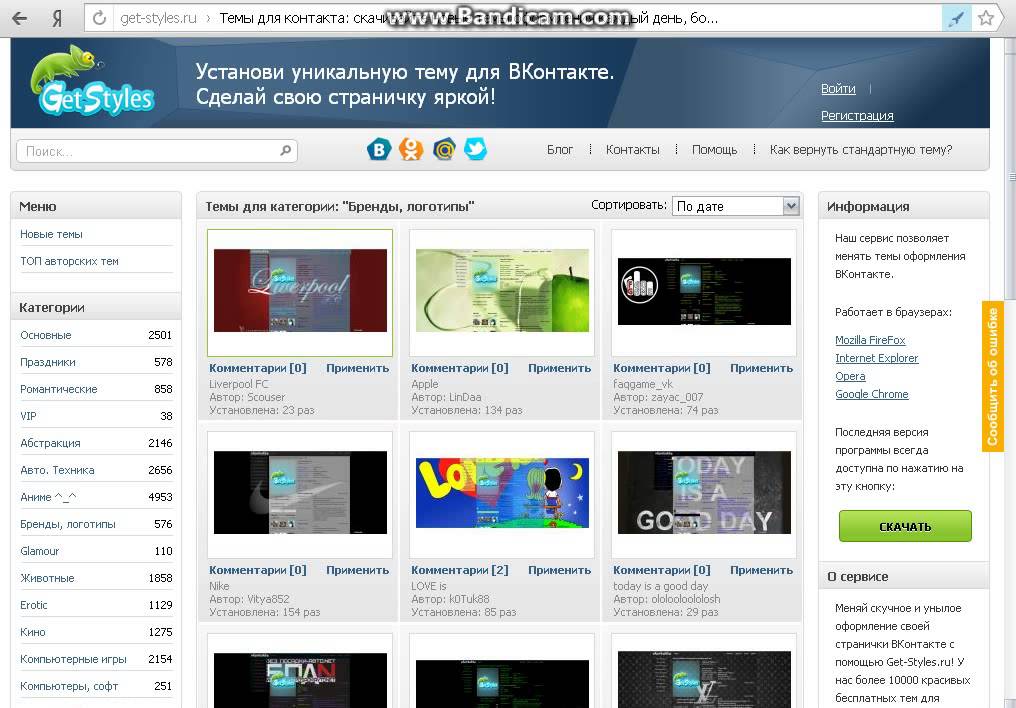Screen dimensions: 1016x708
Task: Open 'Как вернуть стандартную тему?' link
Action: tap(860, 150)
